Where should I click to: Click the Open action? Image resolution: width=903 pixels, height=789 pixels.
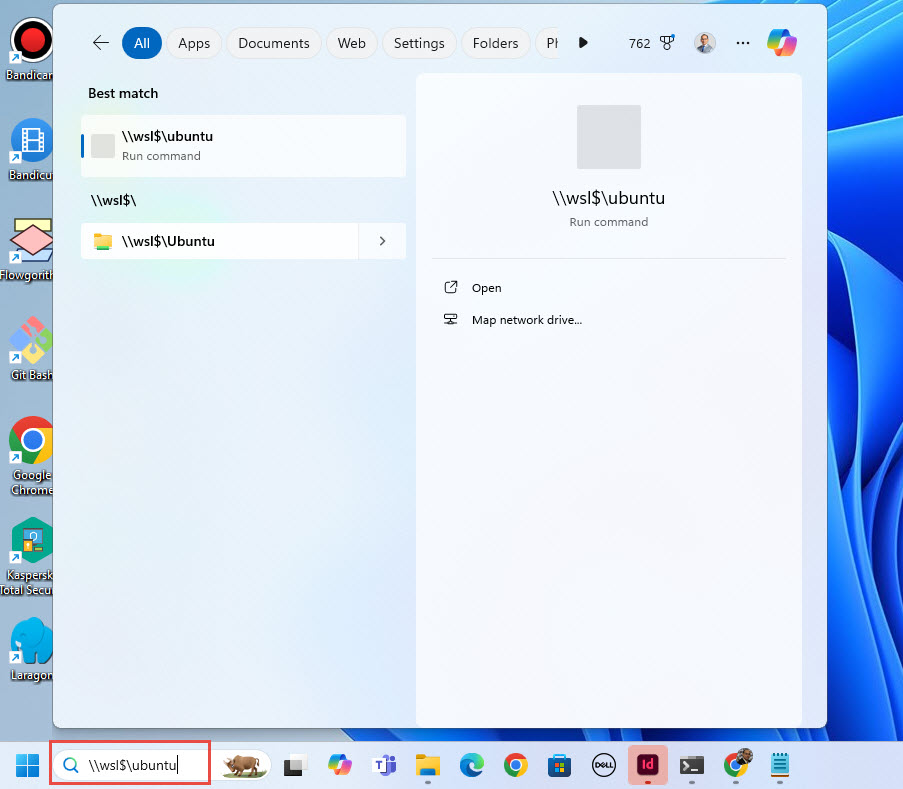(x=487, y=287)
